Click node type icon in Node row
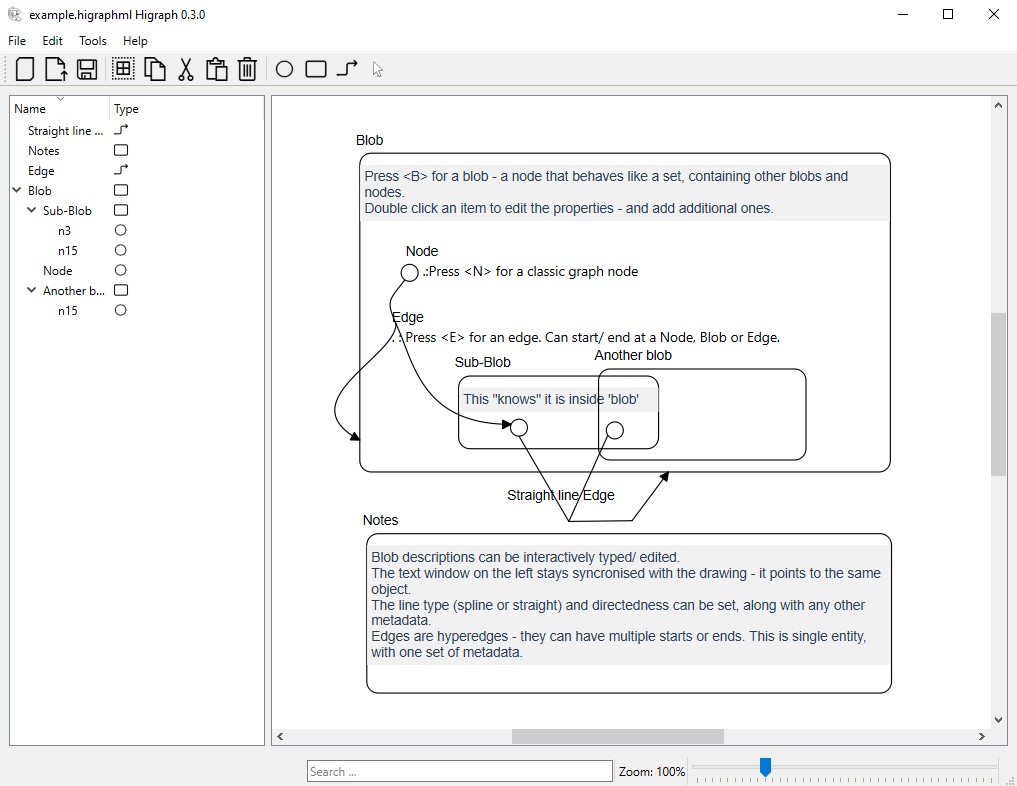 (x=121, y=270)
